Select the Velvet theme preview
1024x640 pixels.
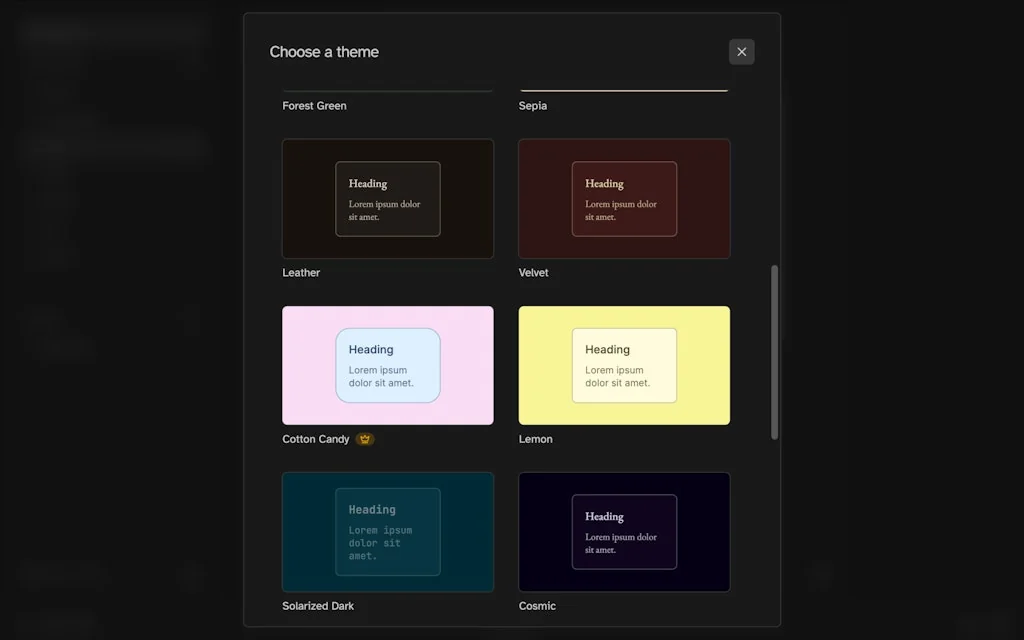[x=624, y=199]
